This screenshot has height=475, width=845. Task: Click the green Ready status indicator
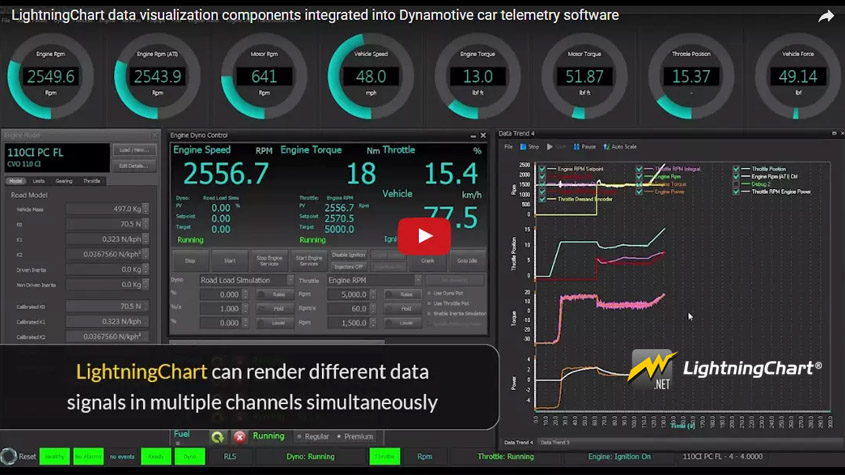156,457
